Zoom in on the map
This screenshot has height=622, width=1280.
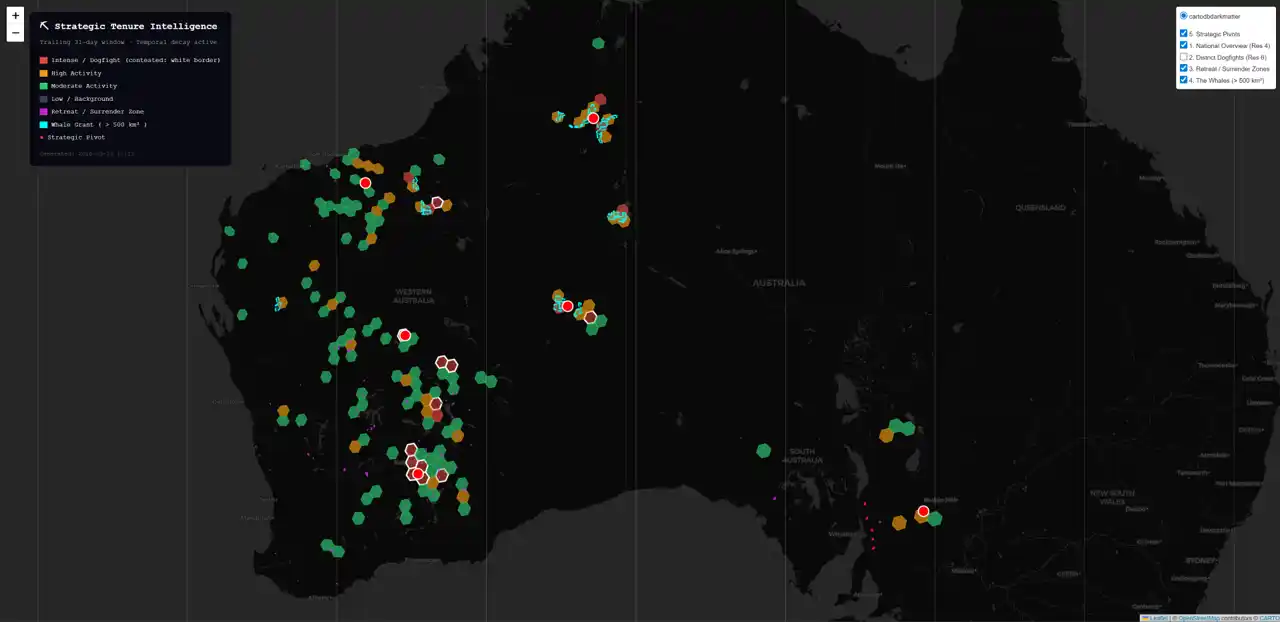[x=15, y=16]
